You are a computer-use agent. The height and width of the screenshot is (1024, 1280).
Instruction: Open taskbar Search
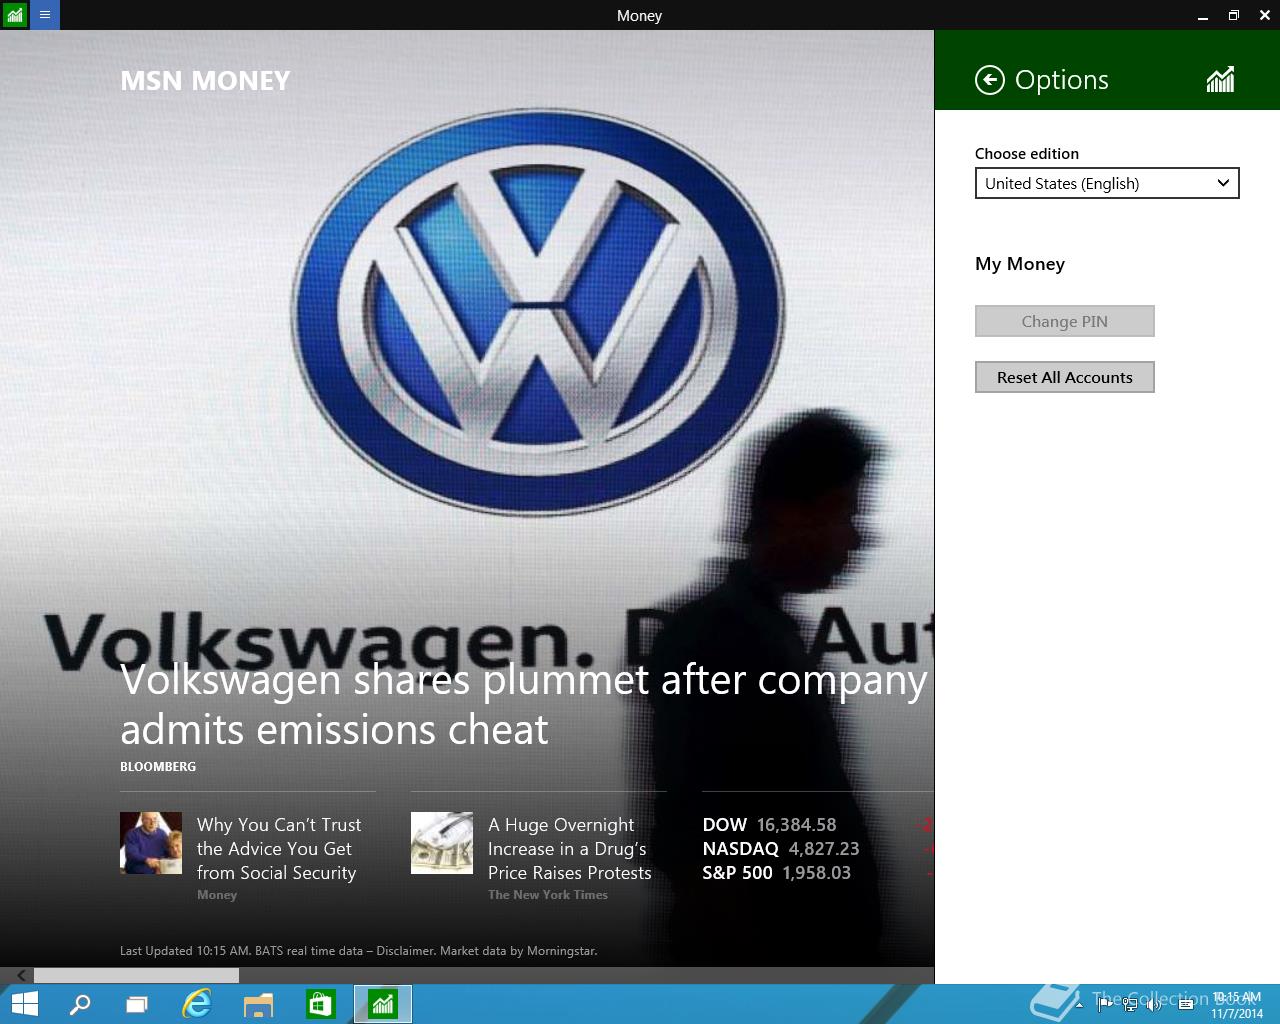pyautogui.click(x=80, y=1004)
